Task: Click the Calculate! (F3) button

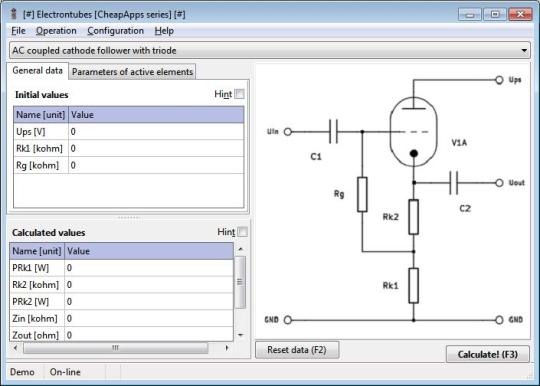Action: 488,354
